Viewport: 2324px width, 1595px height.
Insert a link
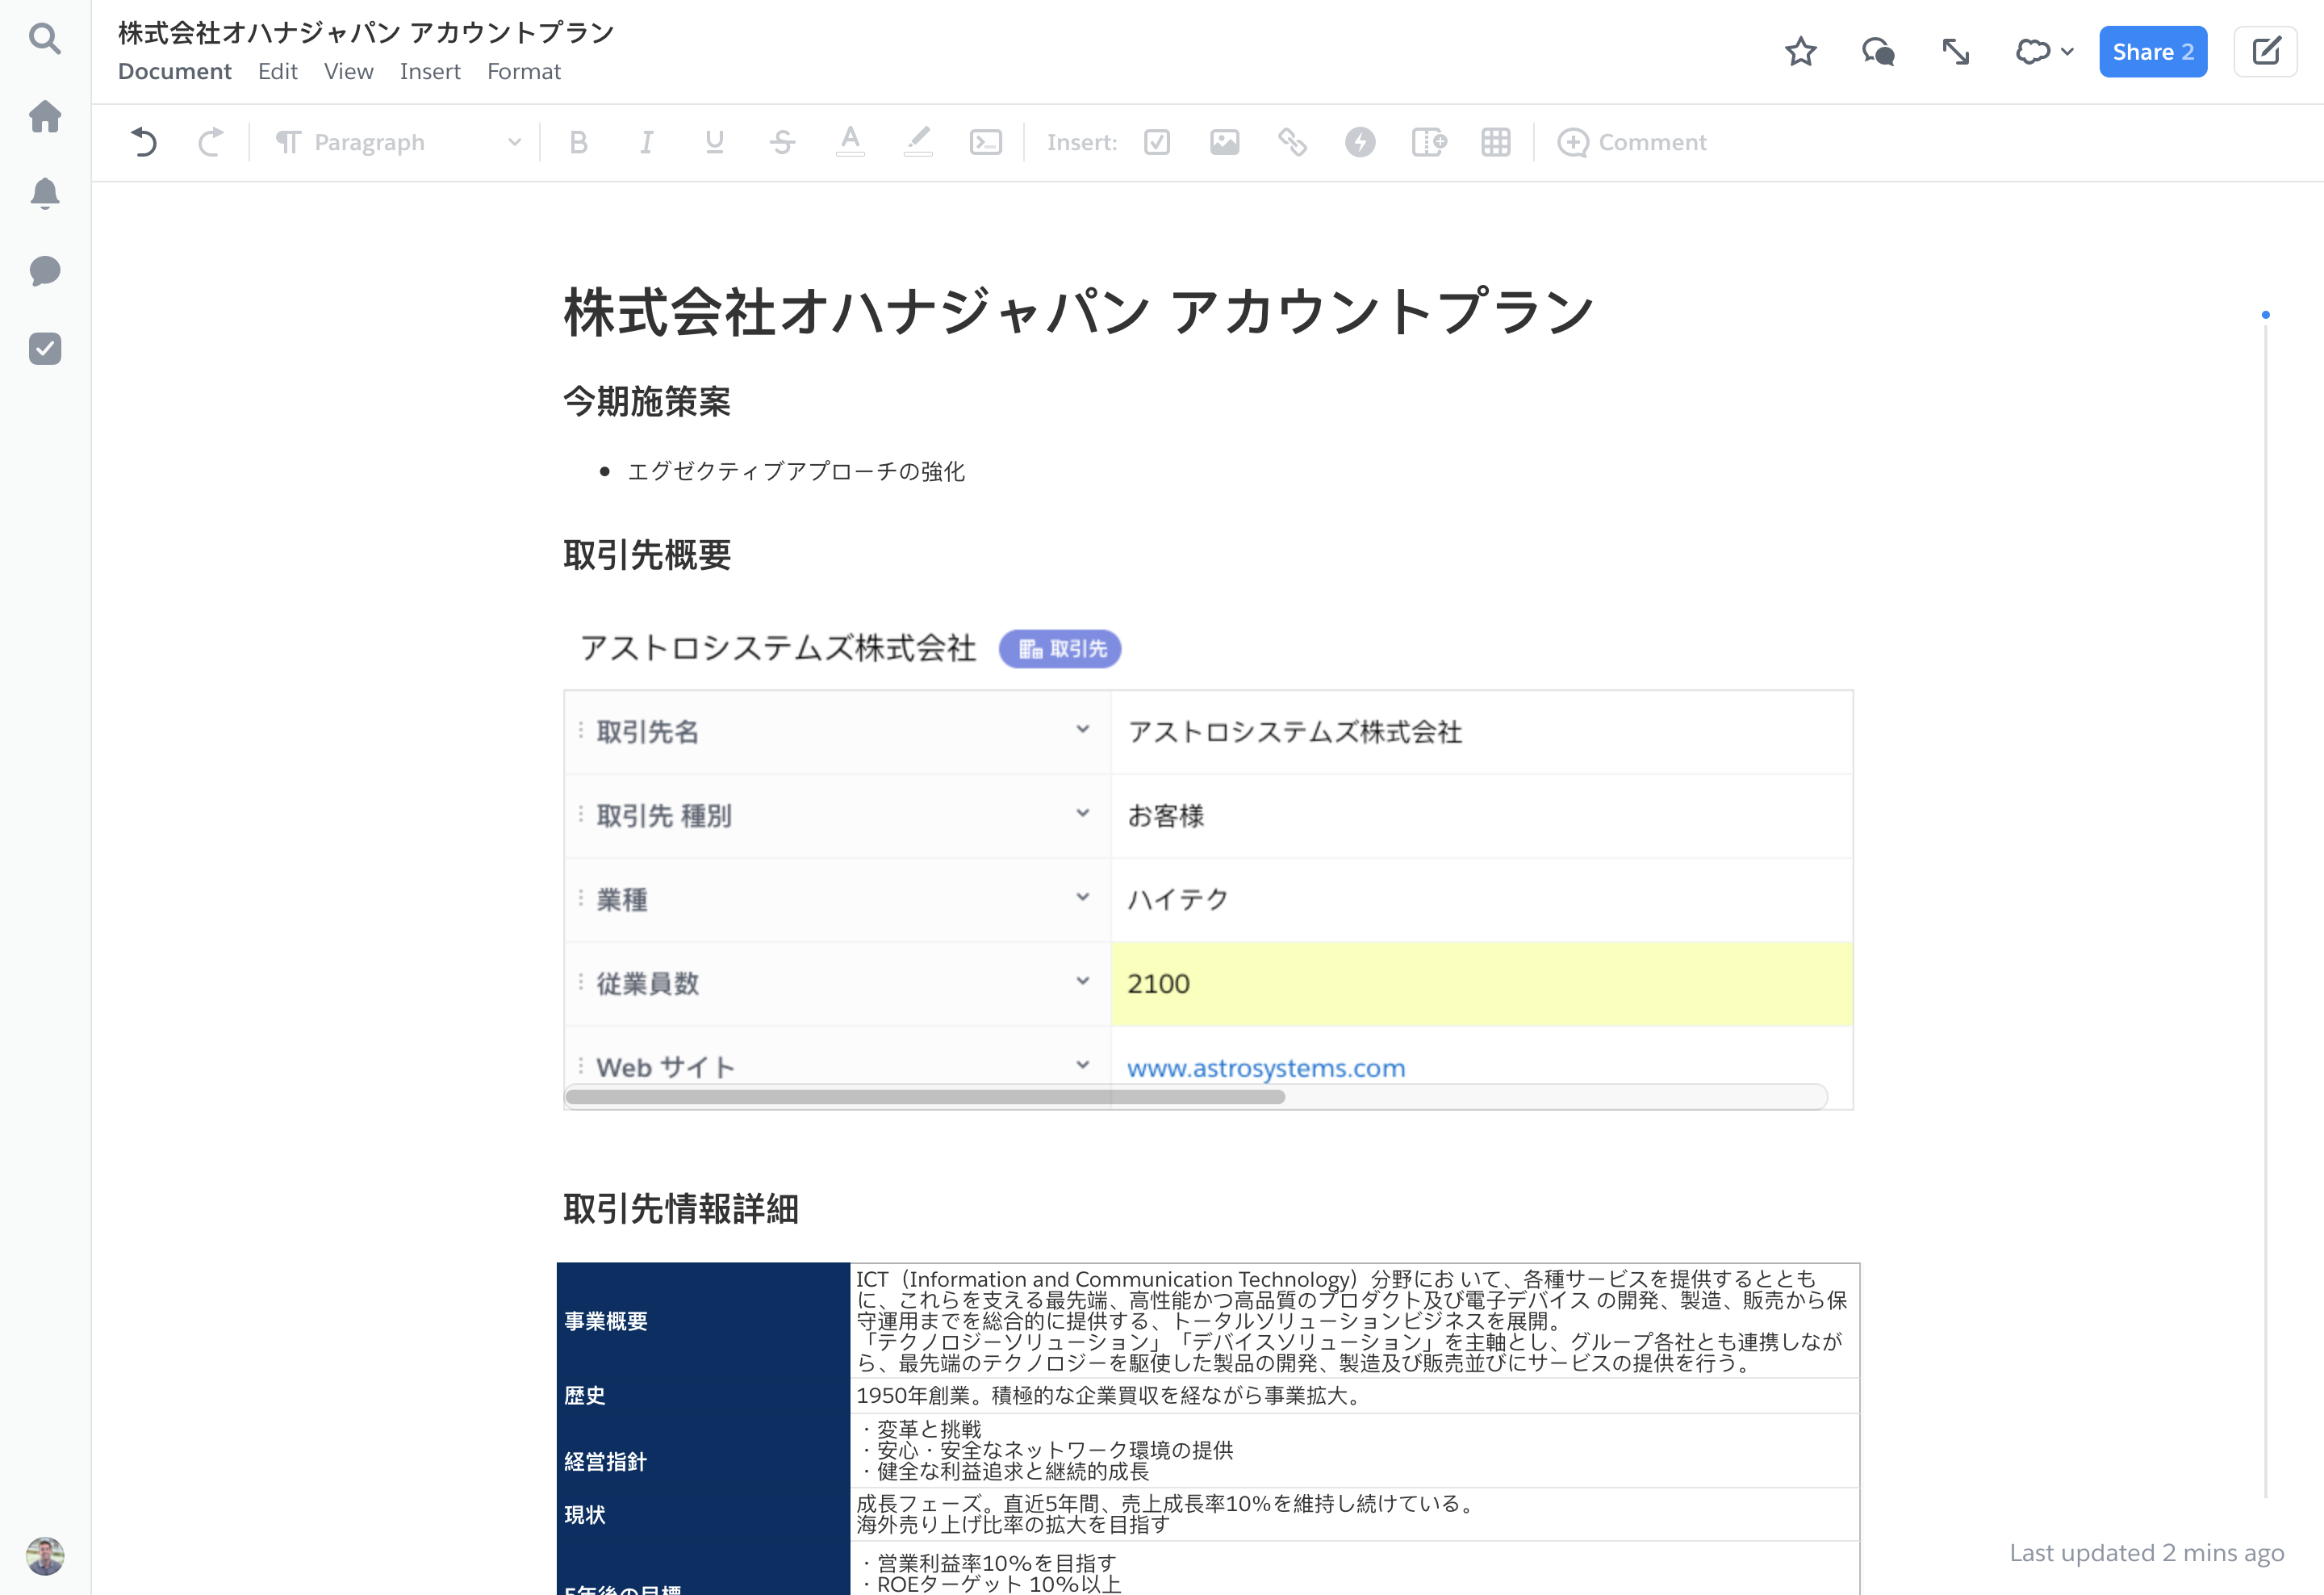click(x=1292, y=142)
